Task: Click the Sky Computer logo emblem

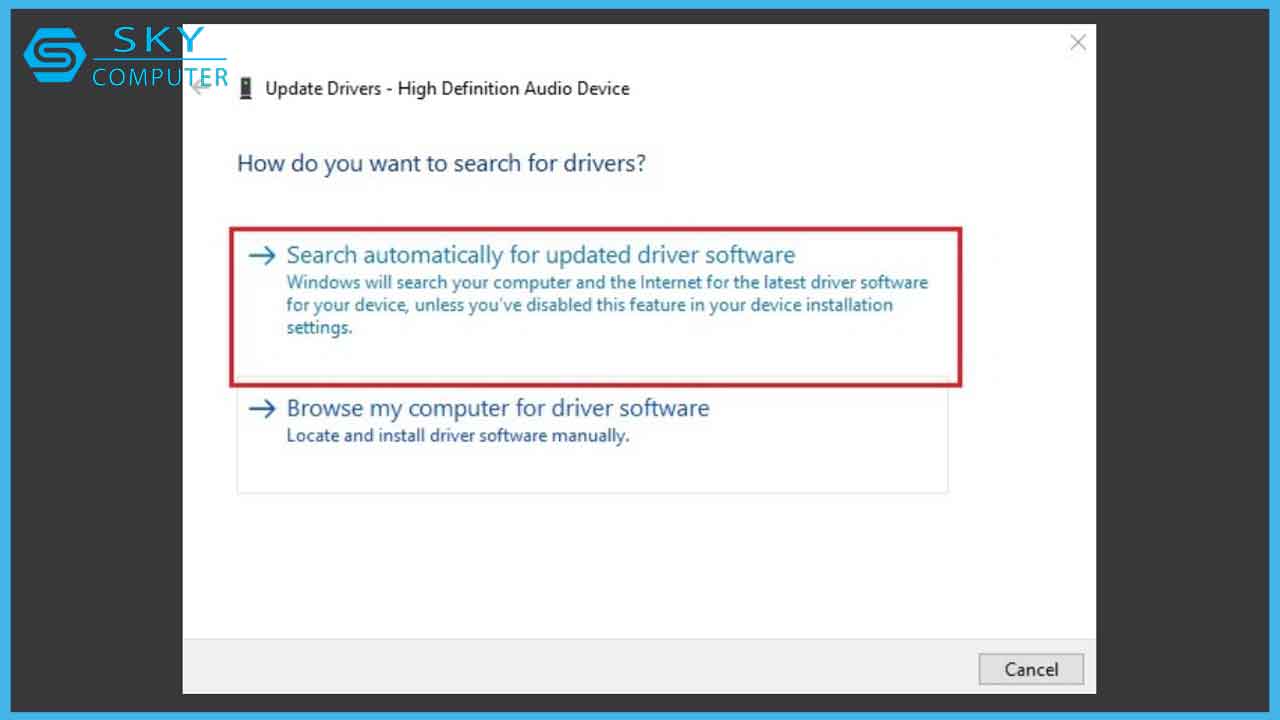Action: 54,55
